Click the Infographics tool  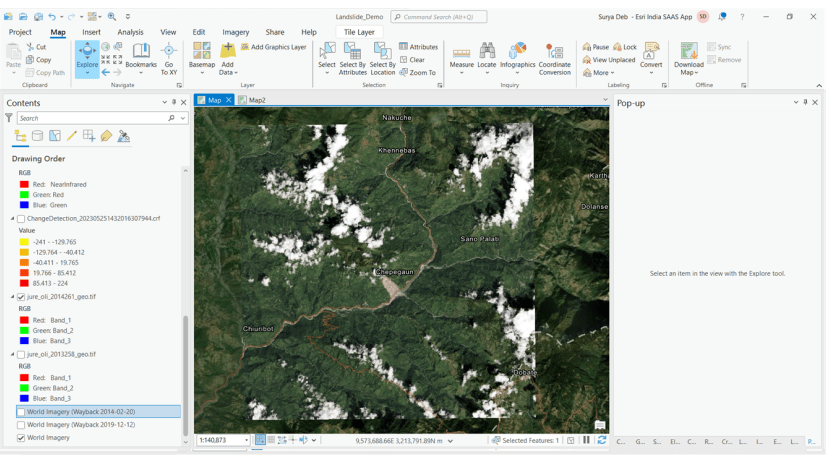click(517, 56)
